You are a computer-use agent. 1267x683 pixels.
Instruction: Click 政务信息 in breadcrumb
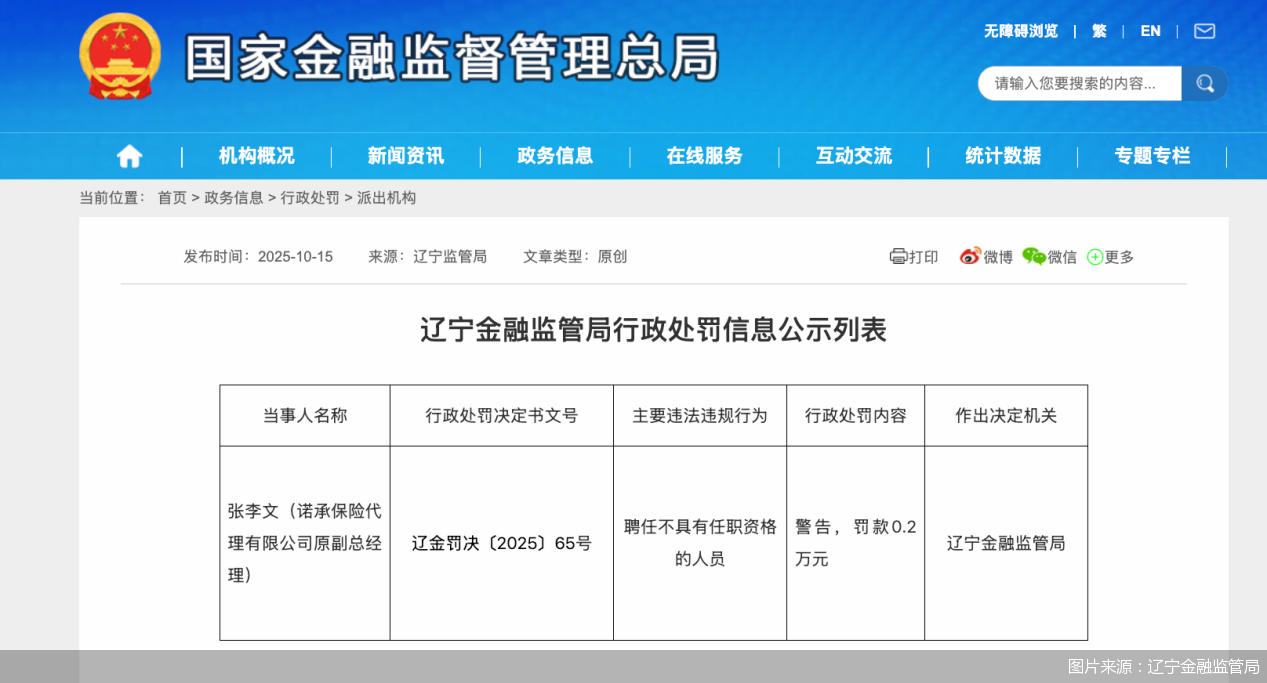tap(234, 198)
